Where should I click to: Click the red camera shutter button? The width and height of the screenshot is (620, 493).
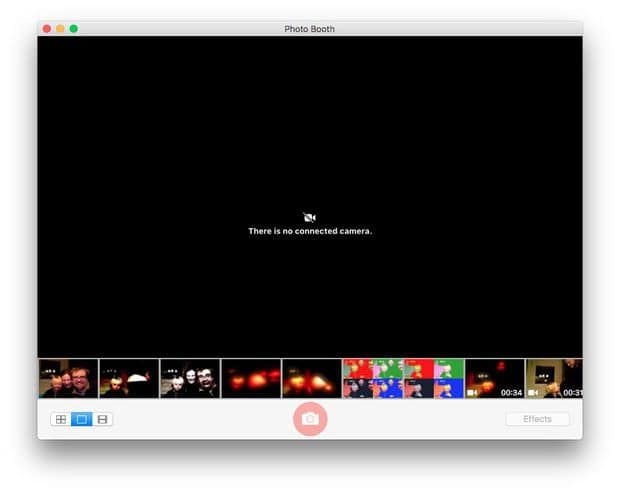310,419
